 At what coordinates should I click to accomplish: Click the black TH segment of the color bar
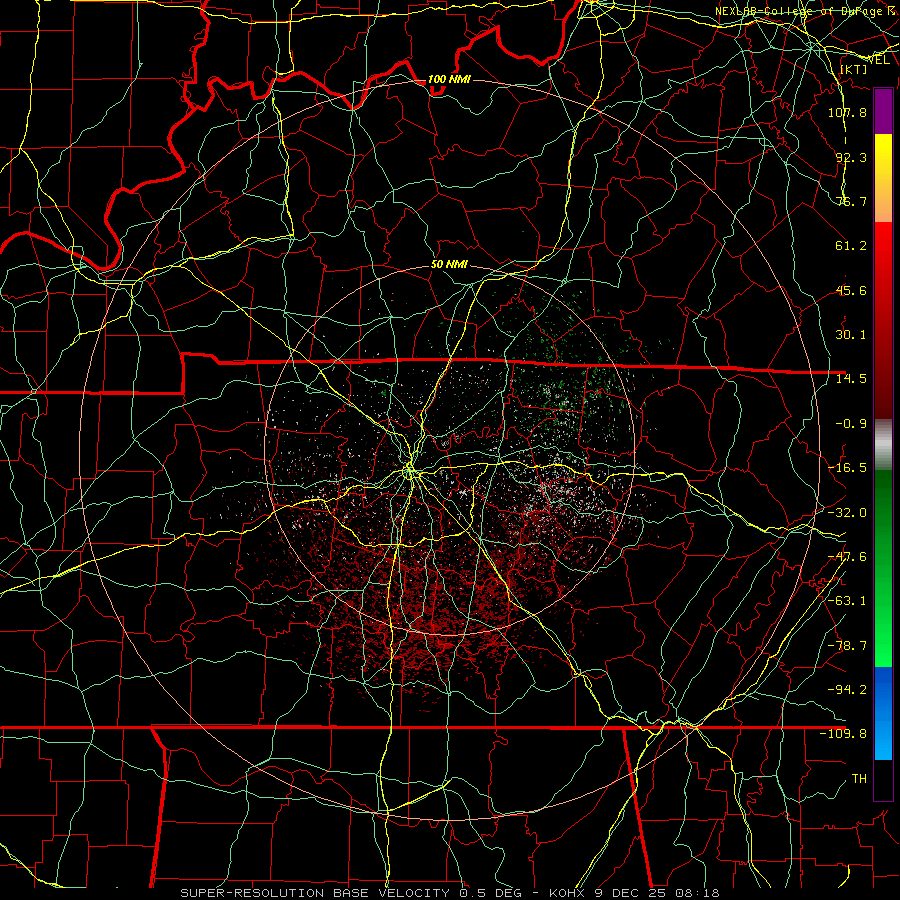pyautogui.click(x=883, y=779)
